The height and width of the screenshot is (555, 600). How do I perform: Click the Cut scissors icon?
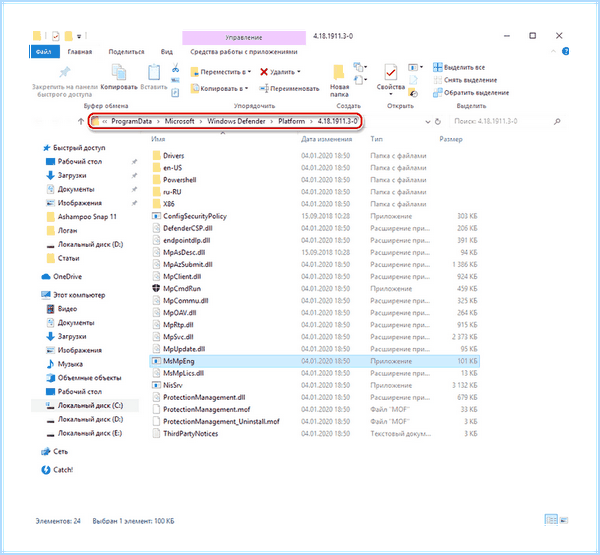coord(175,68)
